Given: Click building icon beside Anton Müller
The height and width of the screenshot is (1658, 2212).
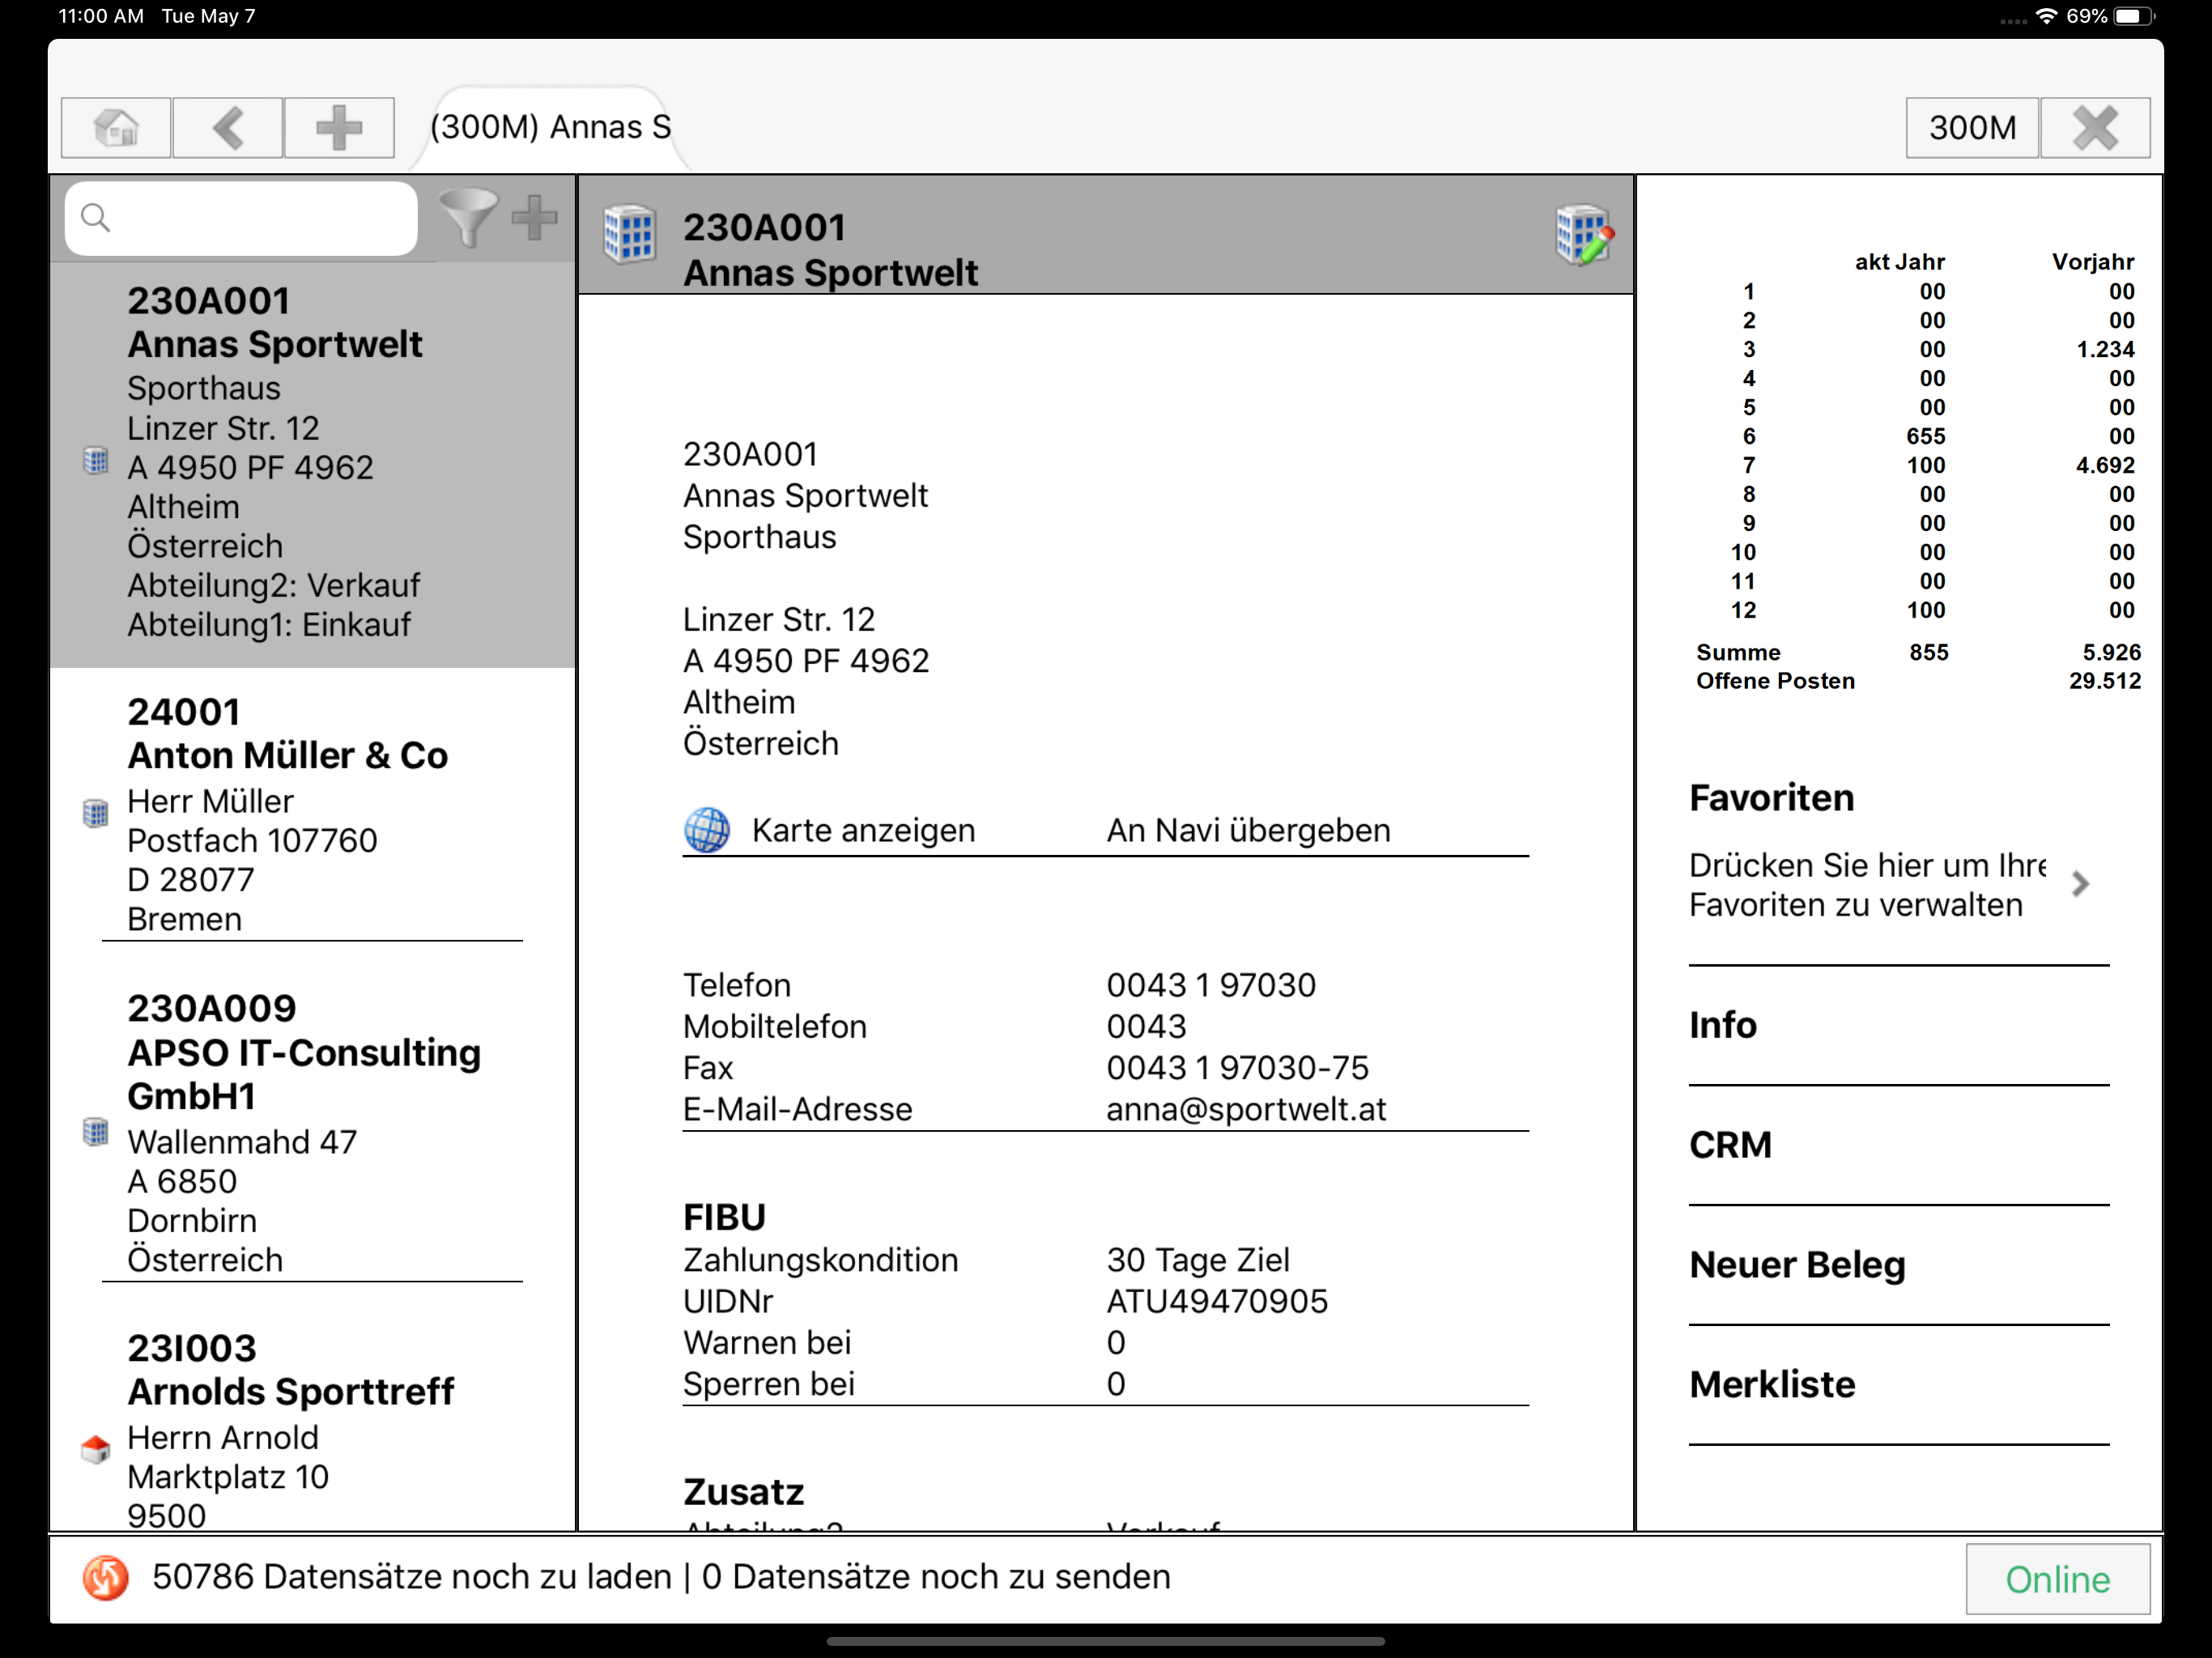Looking at the screenshot, I should pyautogui.click(x=95, y=813).
